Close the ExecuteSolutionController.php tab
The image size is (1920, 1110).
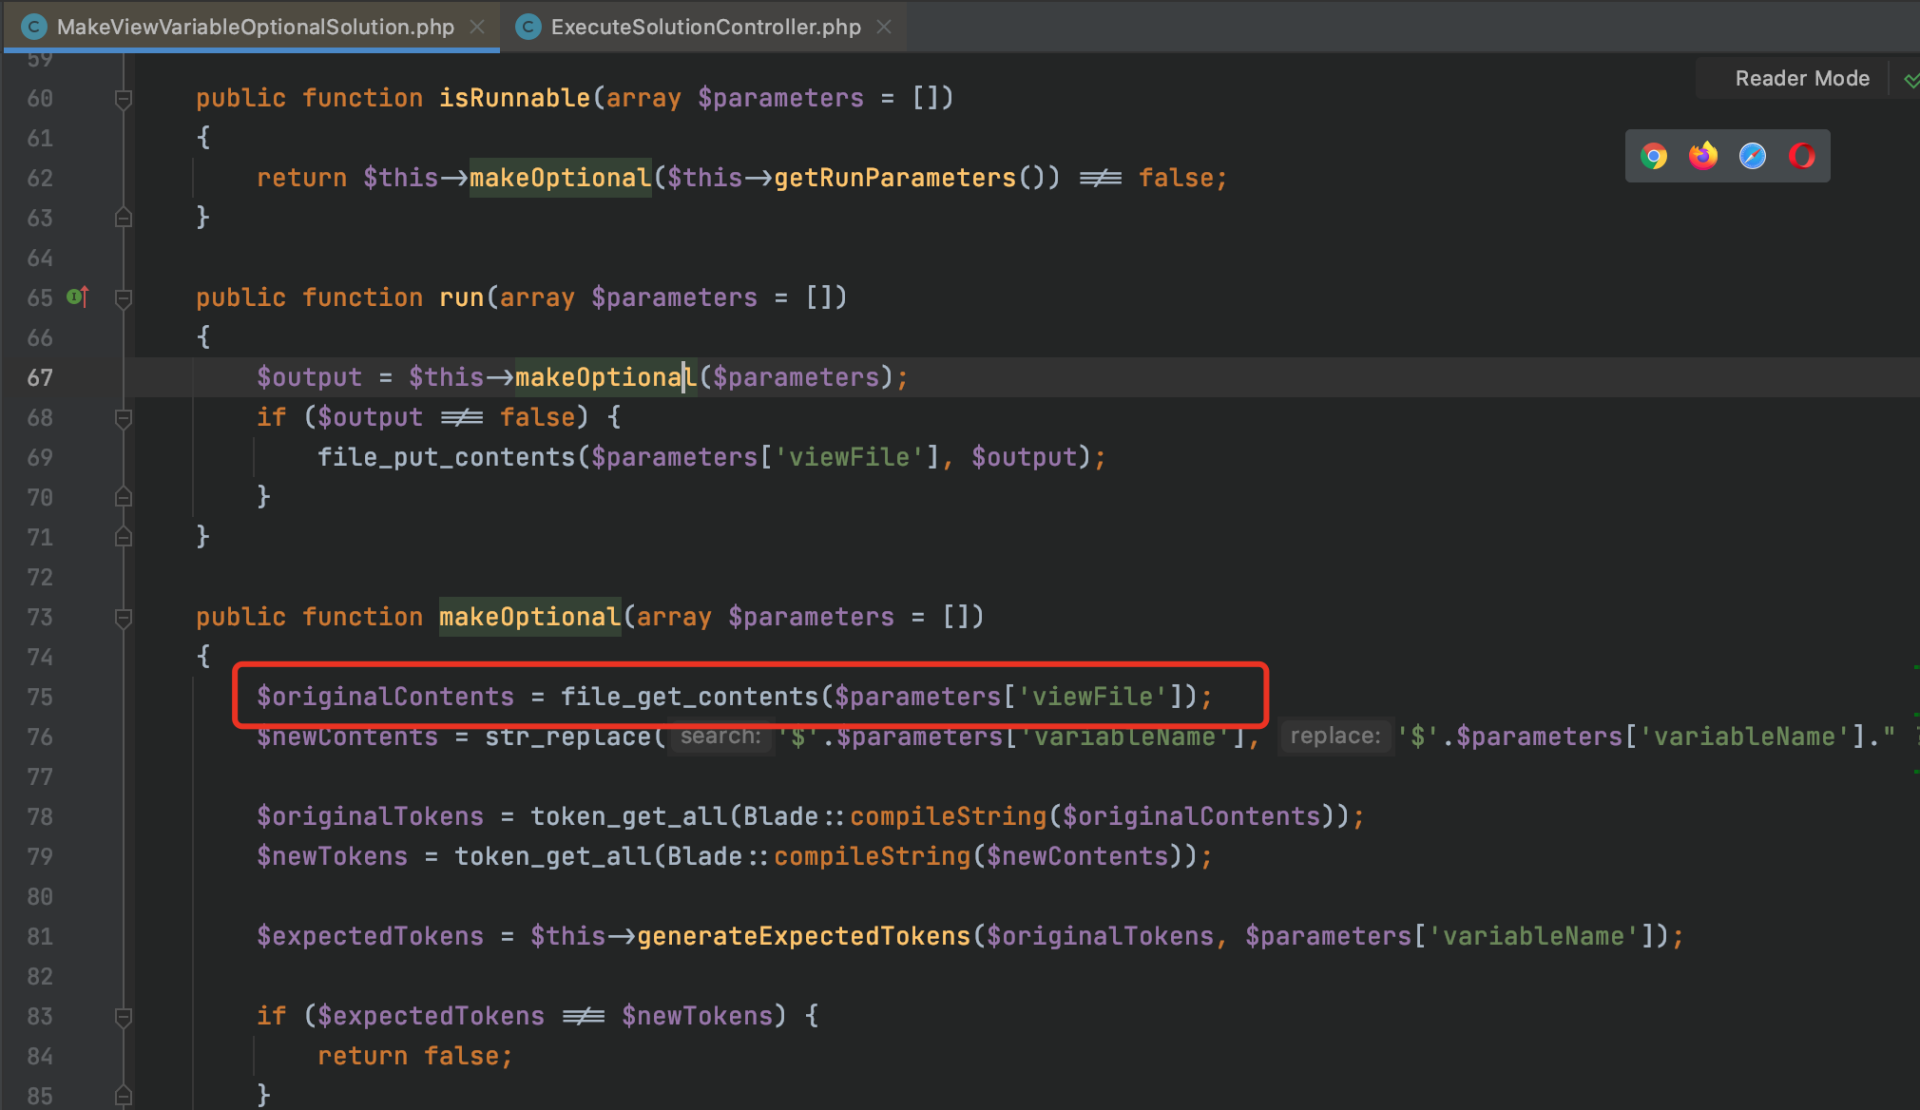(x=884, y=27)
